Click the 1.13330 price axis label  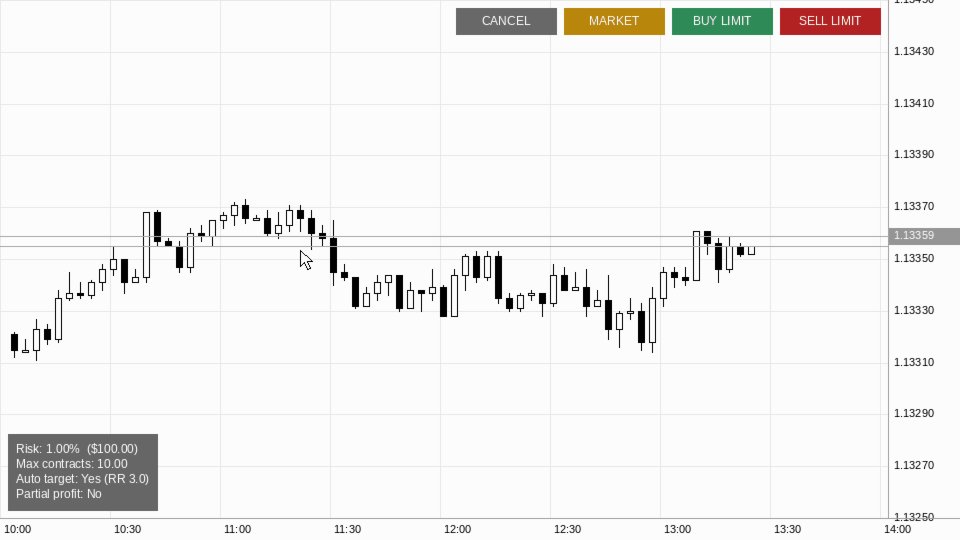[x=914, y=310]
